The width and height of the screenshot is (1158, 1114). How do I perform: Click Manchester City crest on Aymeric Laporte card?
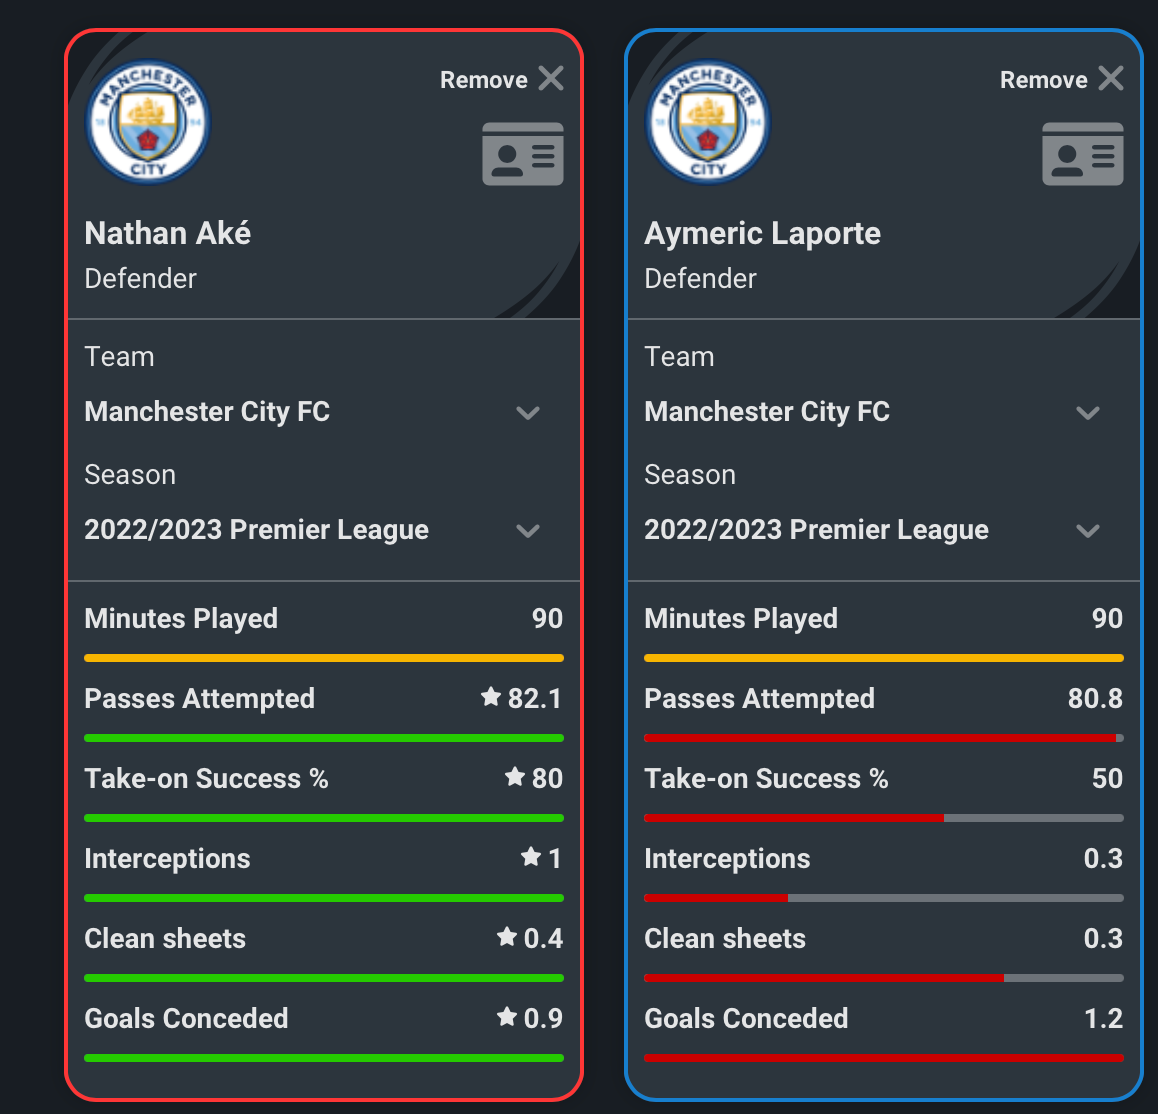(x=708, y=122)
